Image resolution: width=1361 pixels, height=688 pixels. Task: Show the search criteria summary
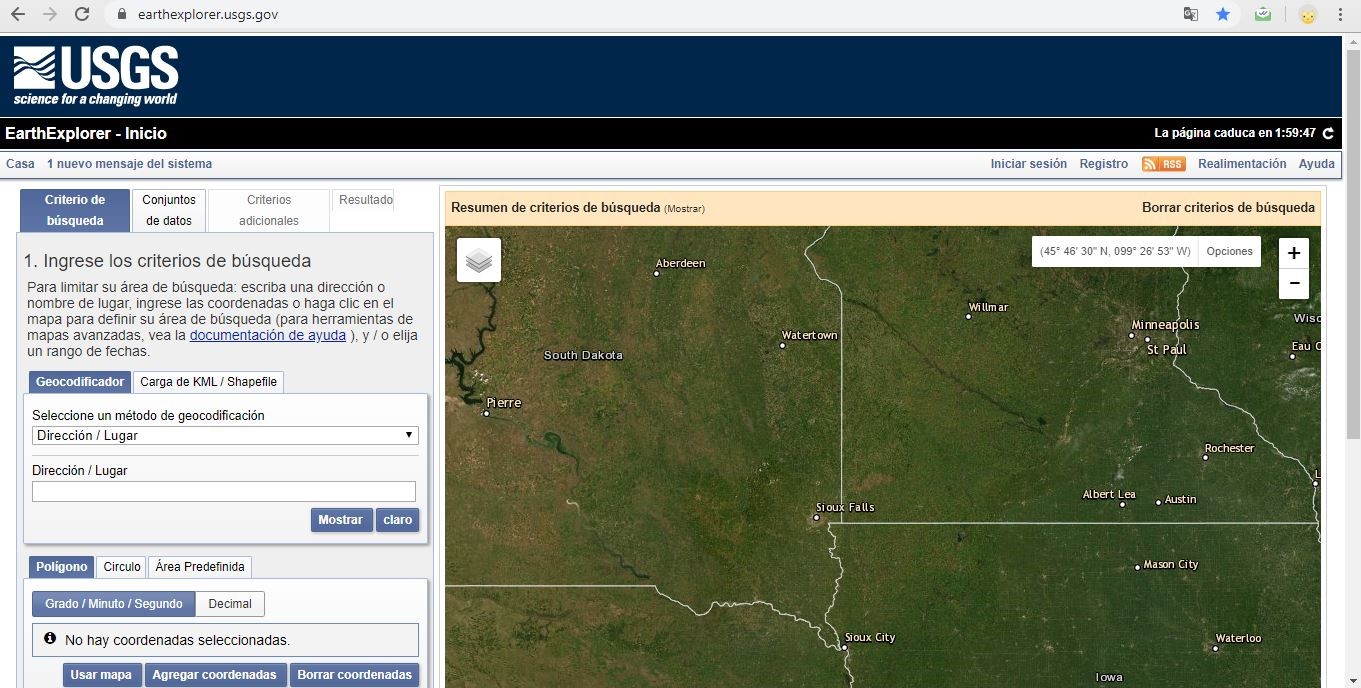[x=685, y=209]
